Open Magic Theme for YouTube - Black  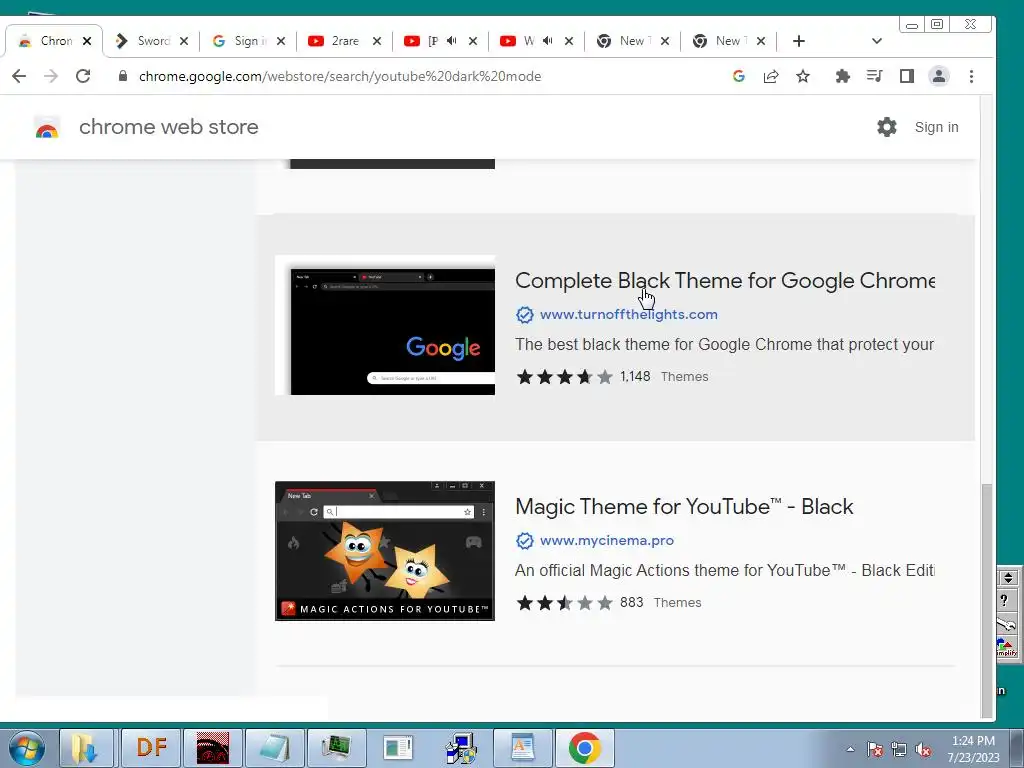684,507
